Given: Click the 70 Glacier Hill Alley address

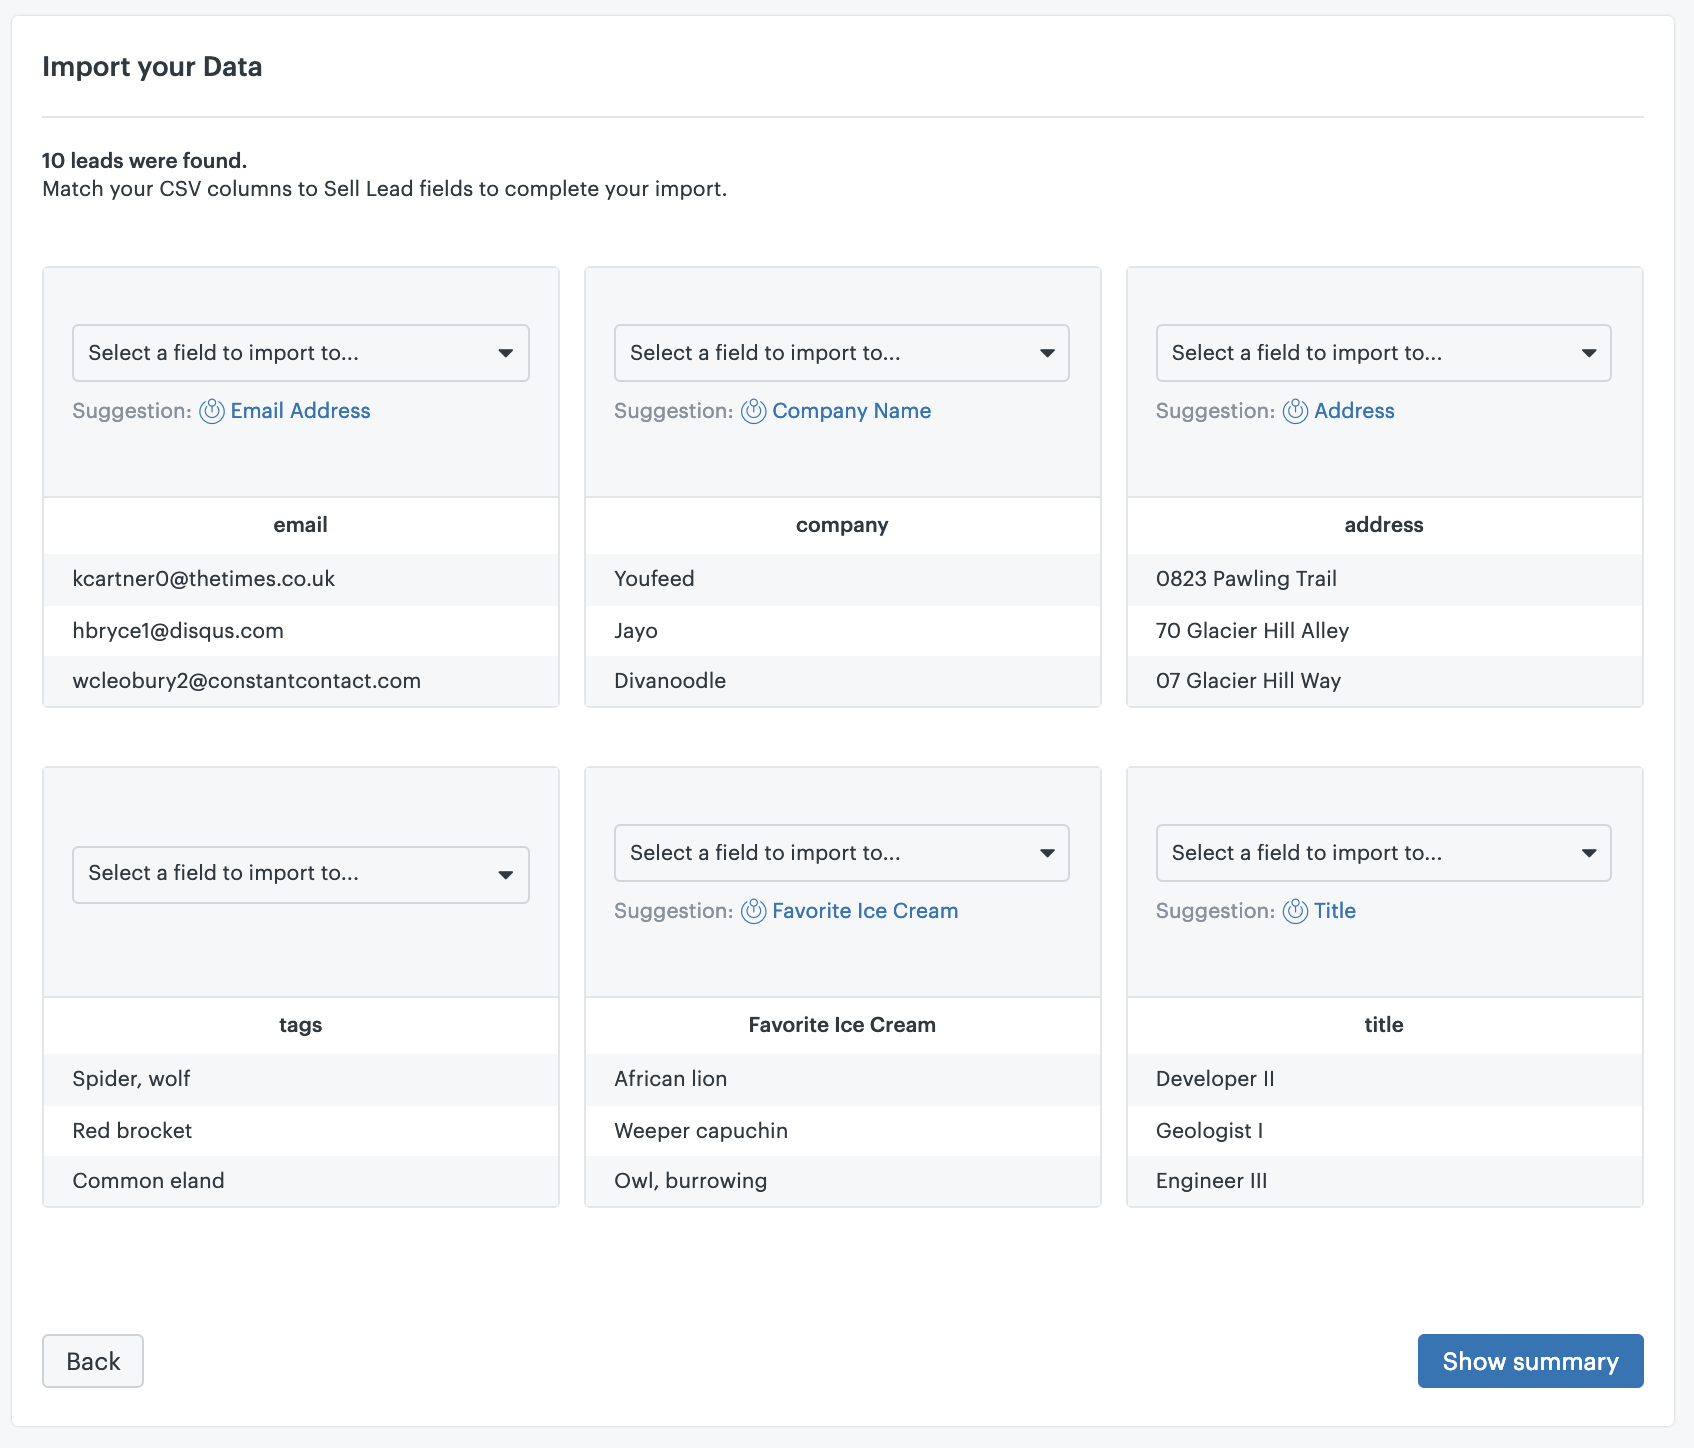Looking at the screenshot, I should (x=1384, y=631).
